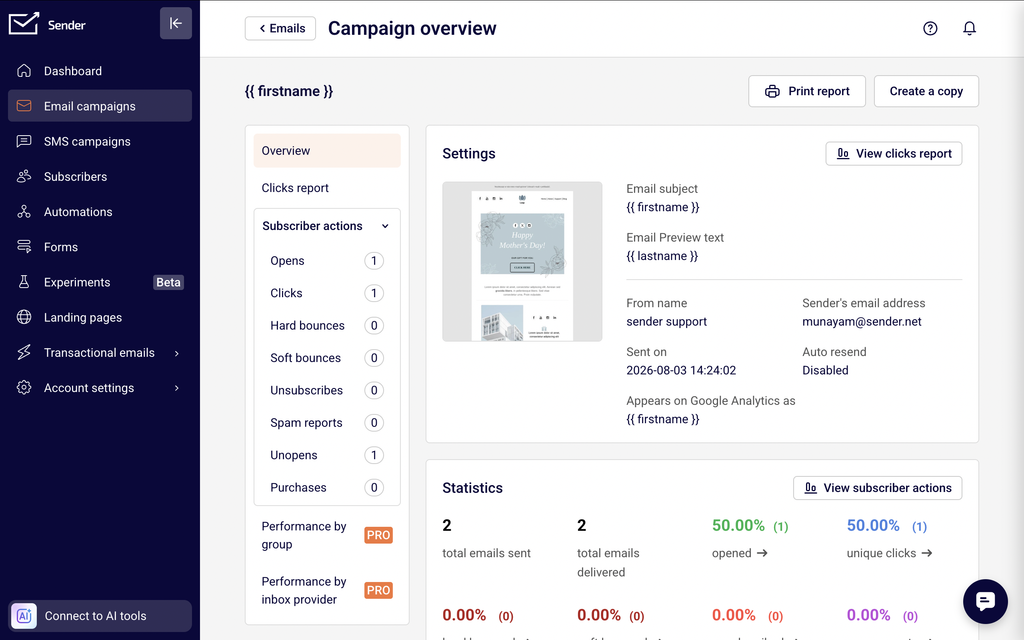Expand the Account settings submenu chevron
1024x640 pixels.
click(176, 388)
